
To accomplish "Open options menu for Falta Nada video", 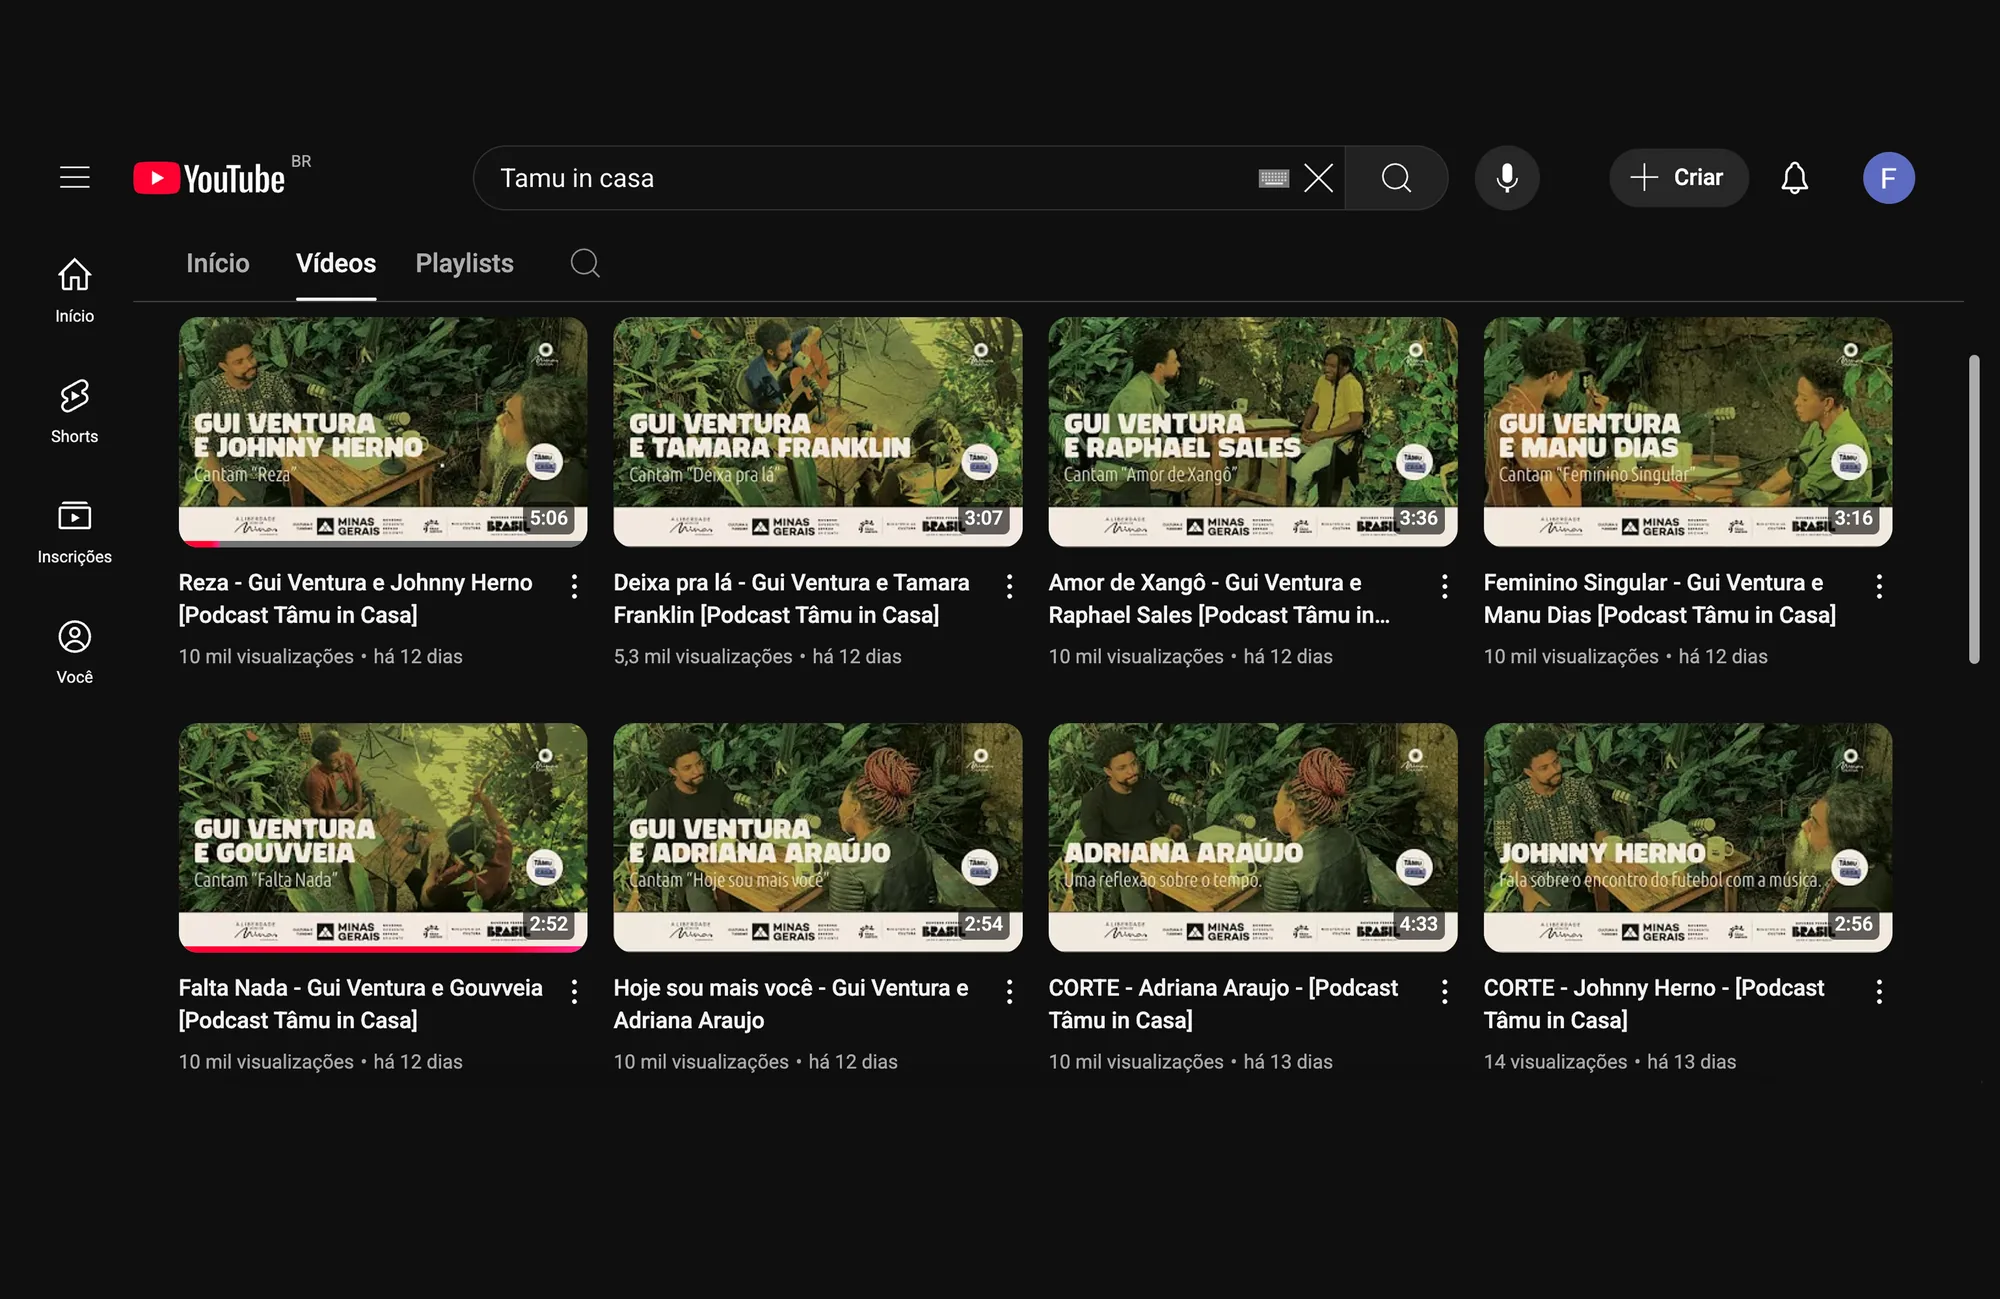I will 574,991.
